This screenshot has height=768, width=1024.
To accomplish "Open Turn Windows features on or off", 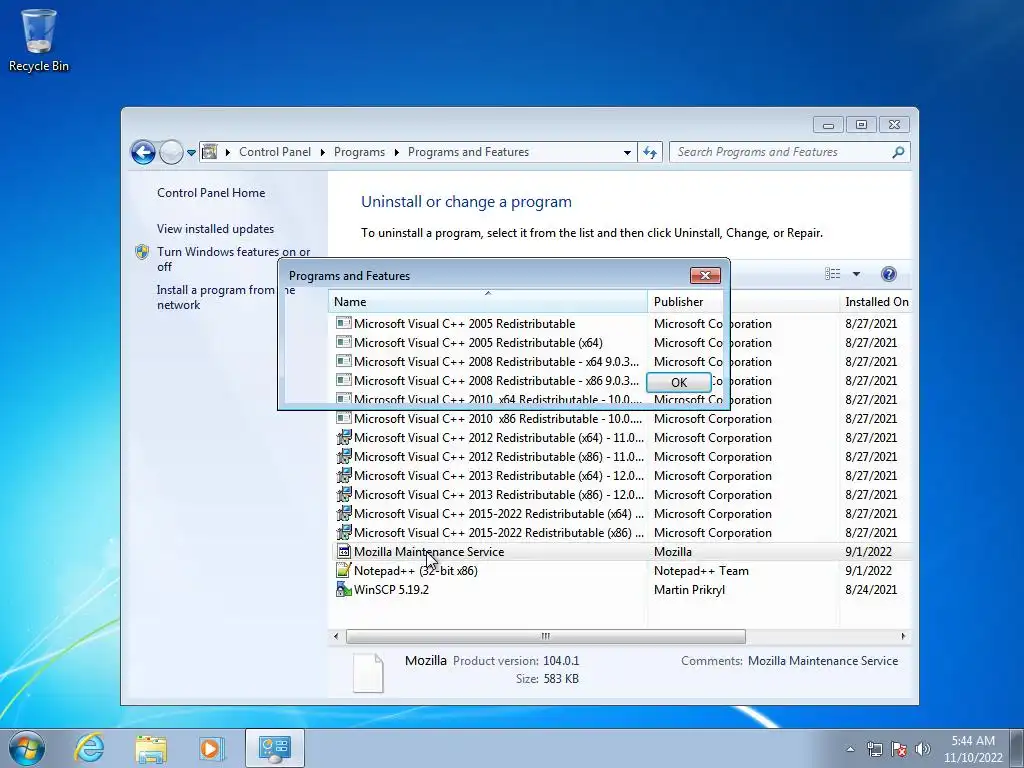I will 233,259.
